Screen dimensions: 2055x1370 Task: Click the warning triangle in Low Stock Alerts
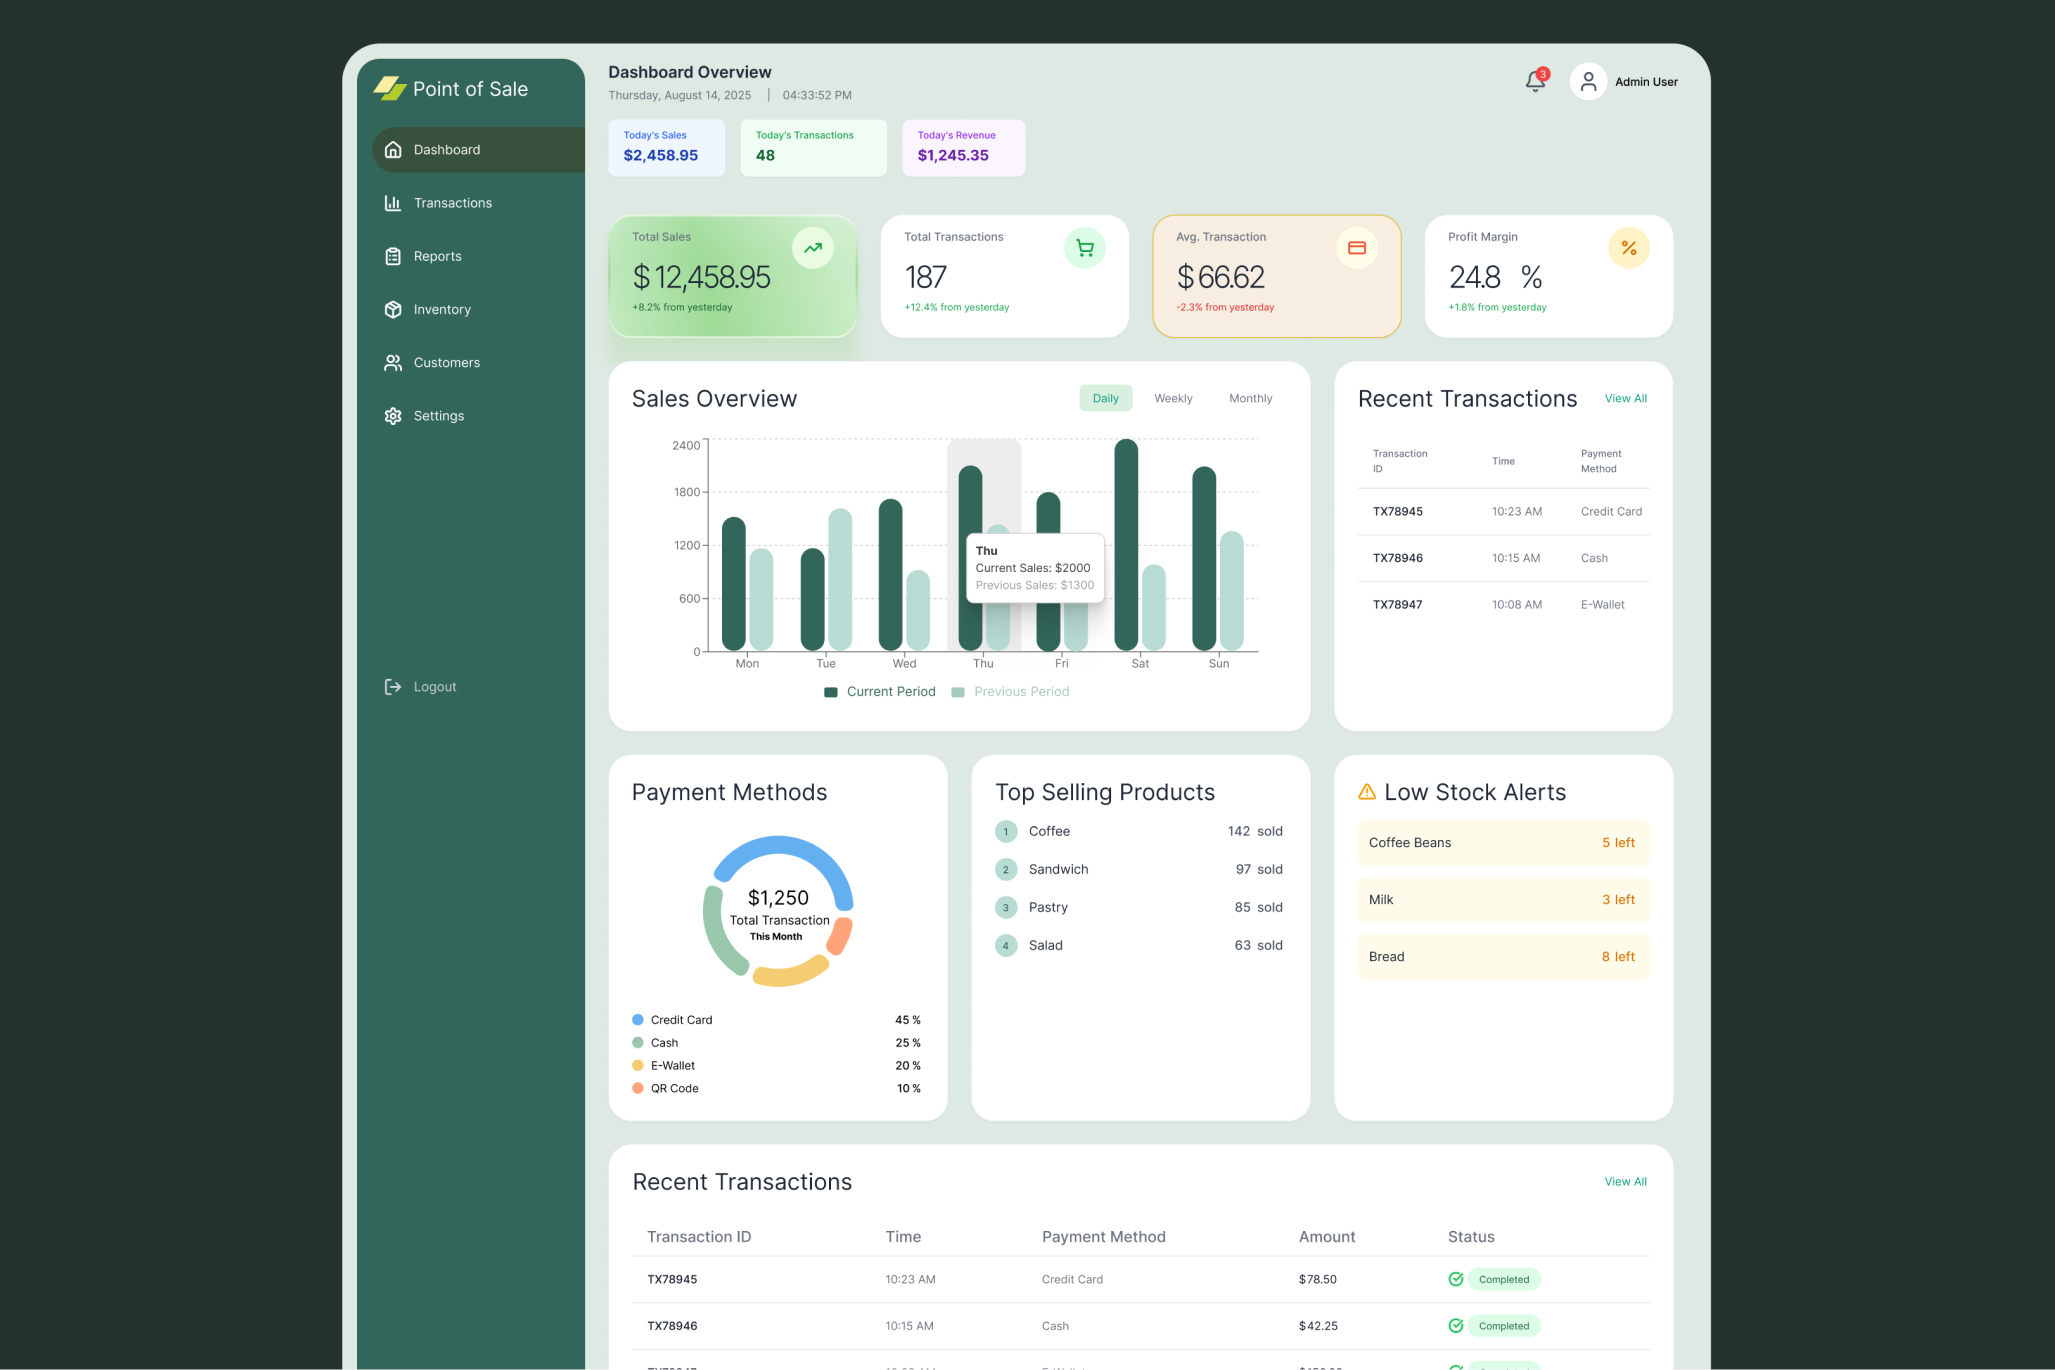(1366, 791)
